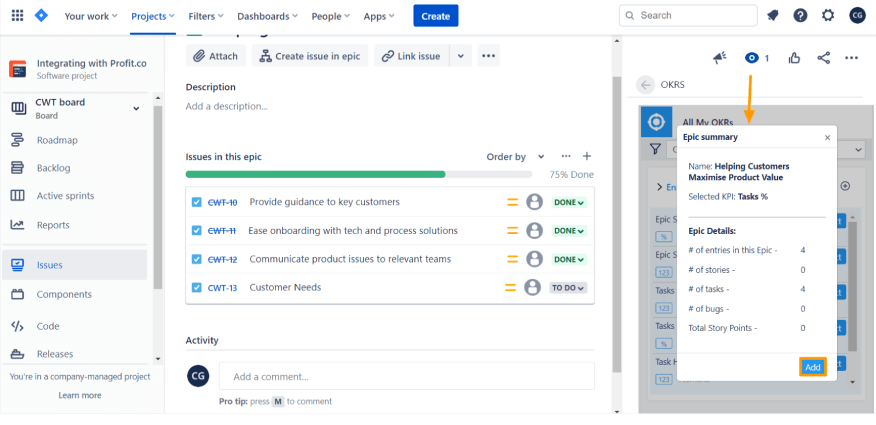876x425 pixels.
Task: Click the share icon
Action: (823, 58)
